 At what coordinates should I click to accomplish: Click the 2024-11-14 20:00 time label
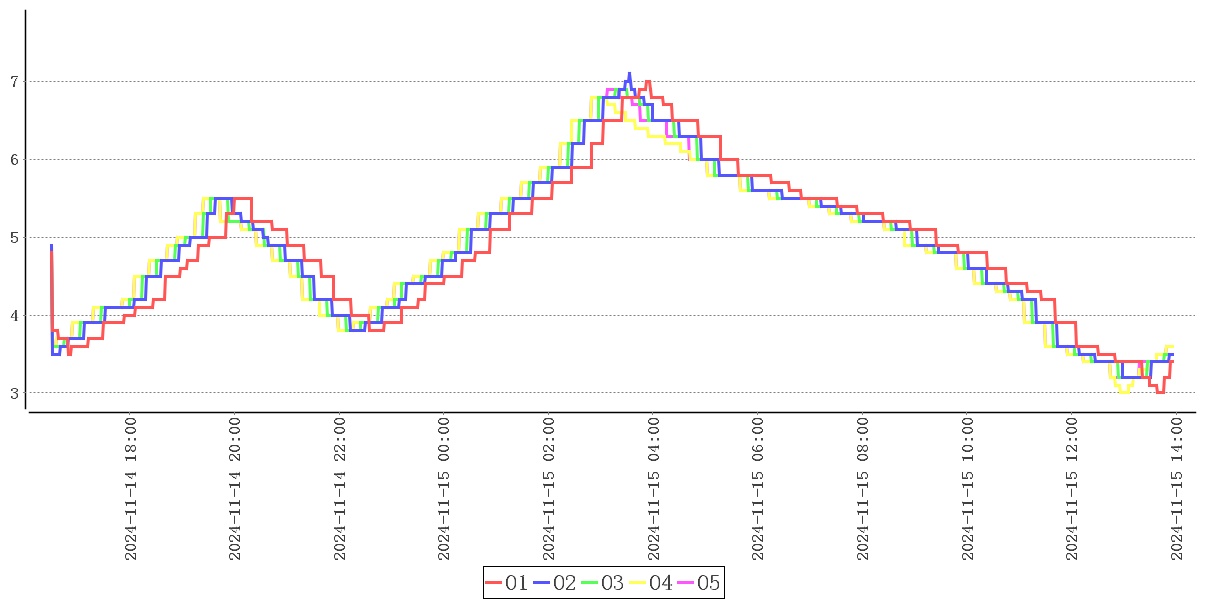click(235, 489)
